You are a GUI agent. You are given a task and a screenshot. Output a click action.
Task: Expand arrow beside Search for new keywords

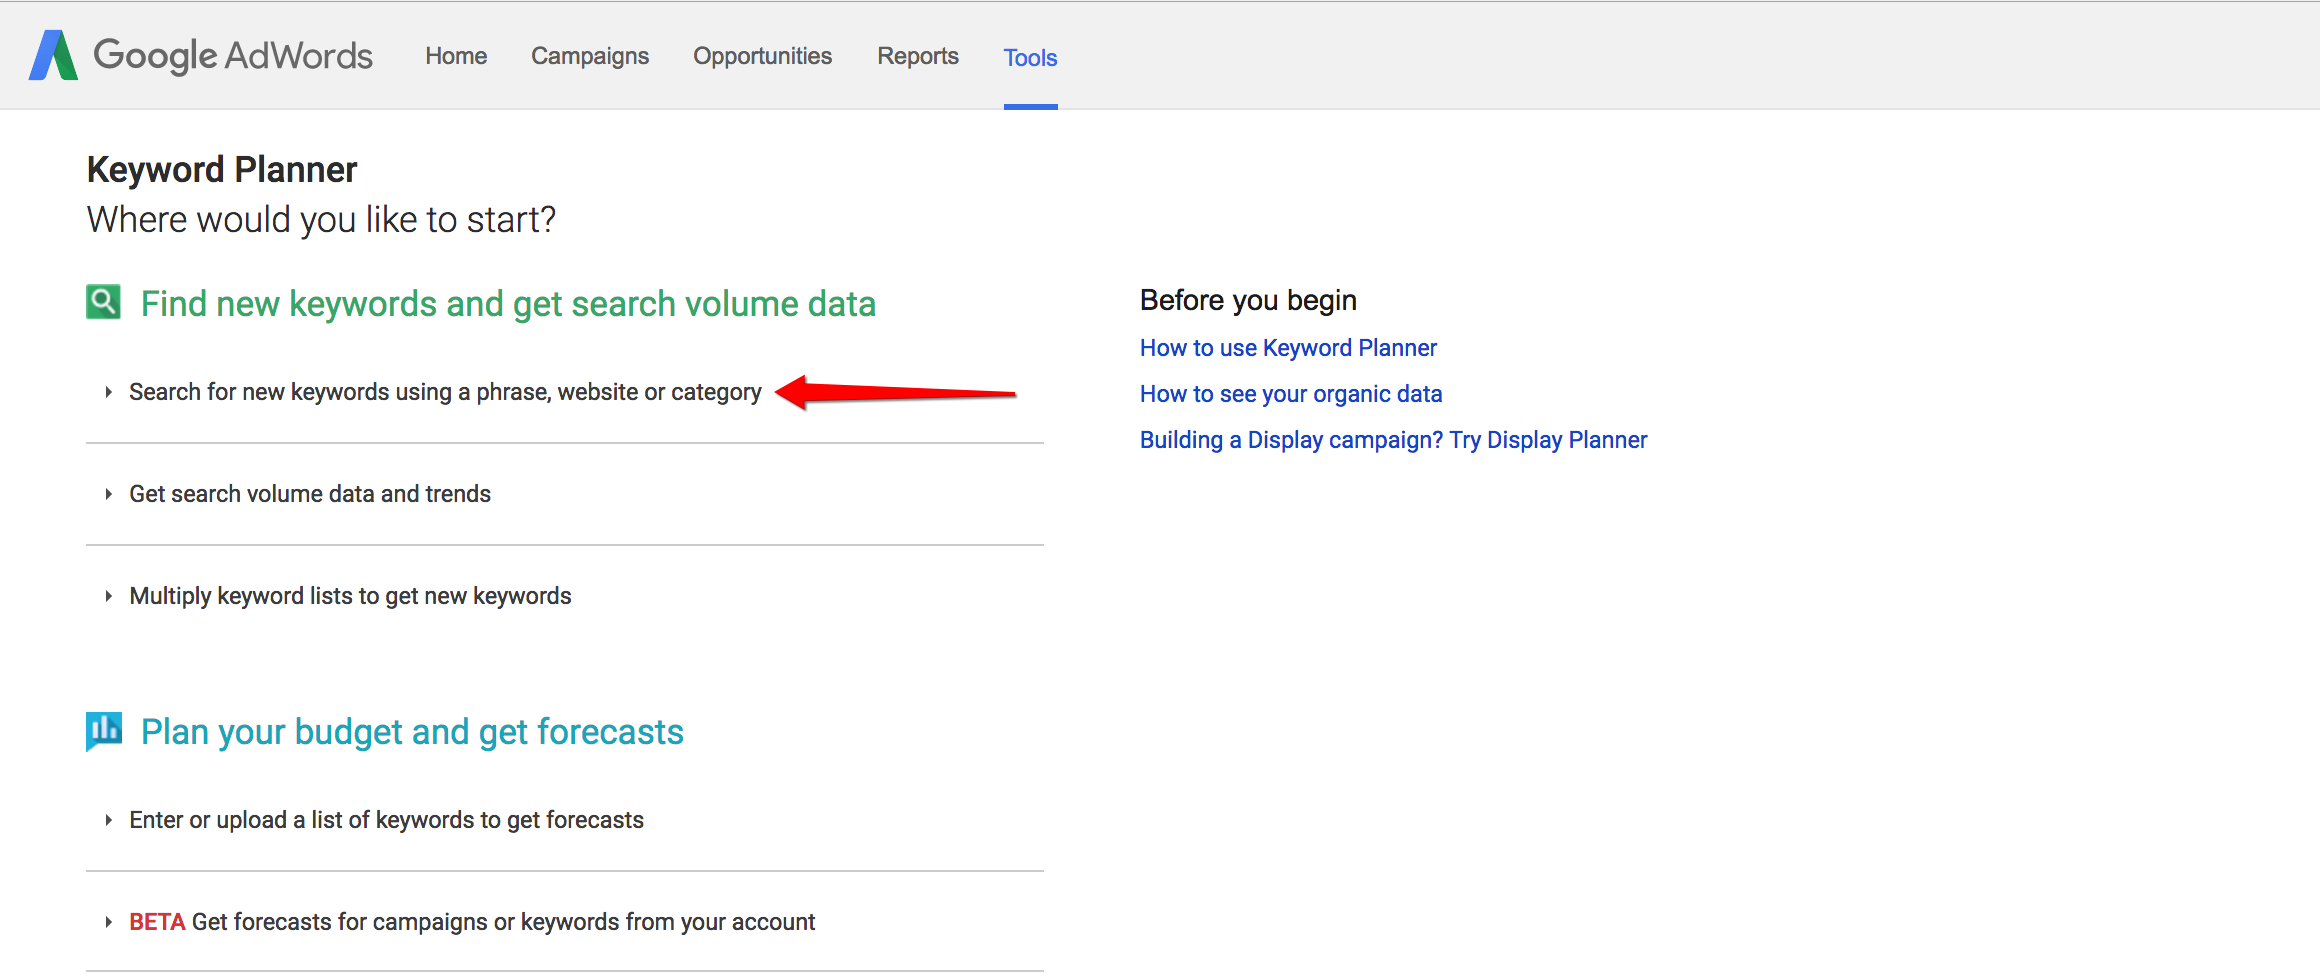pos(108,392)
